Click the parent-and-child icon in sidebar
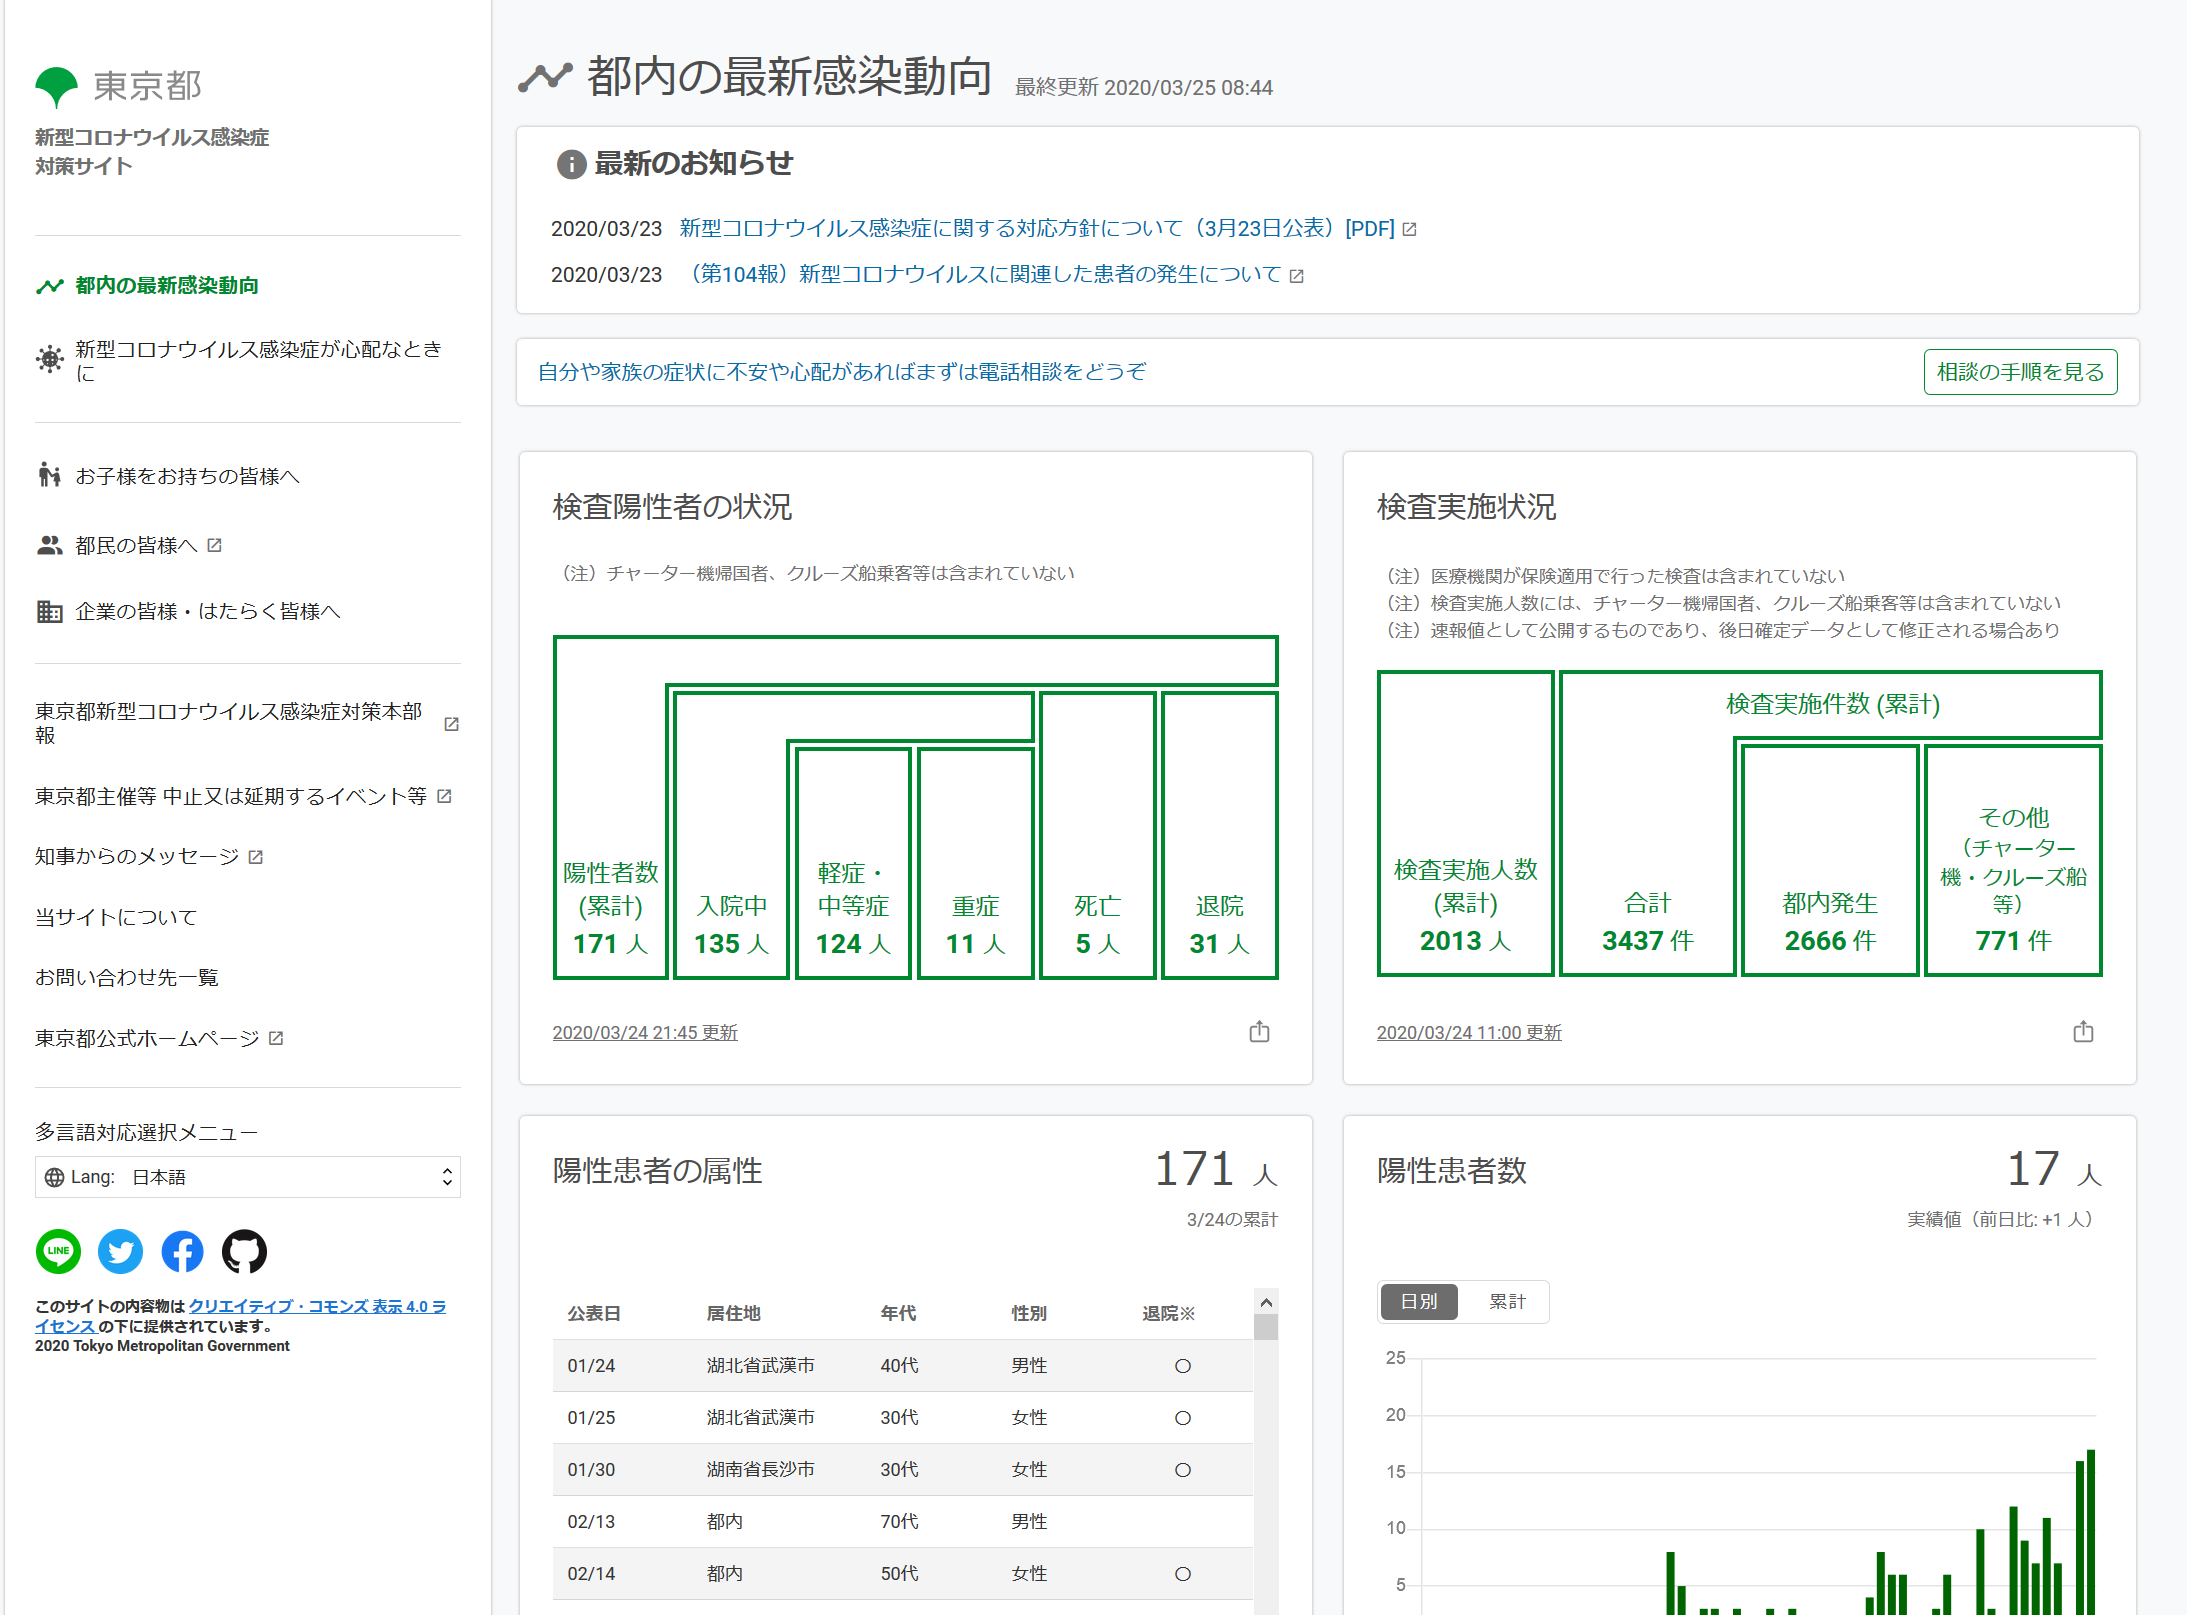The image size is (2187, 1615). click(49, 475)
